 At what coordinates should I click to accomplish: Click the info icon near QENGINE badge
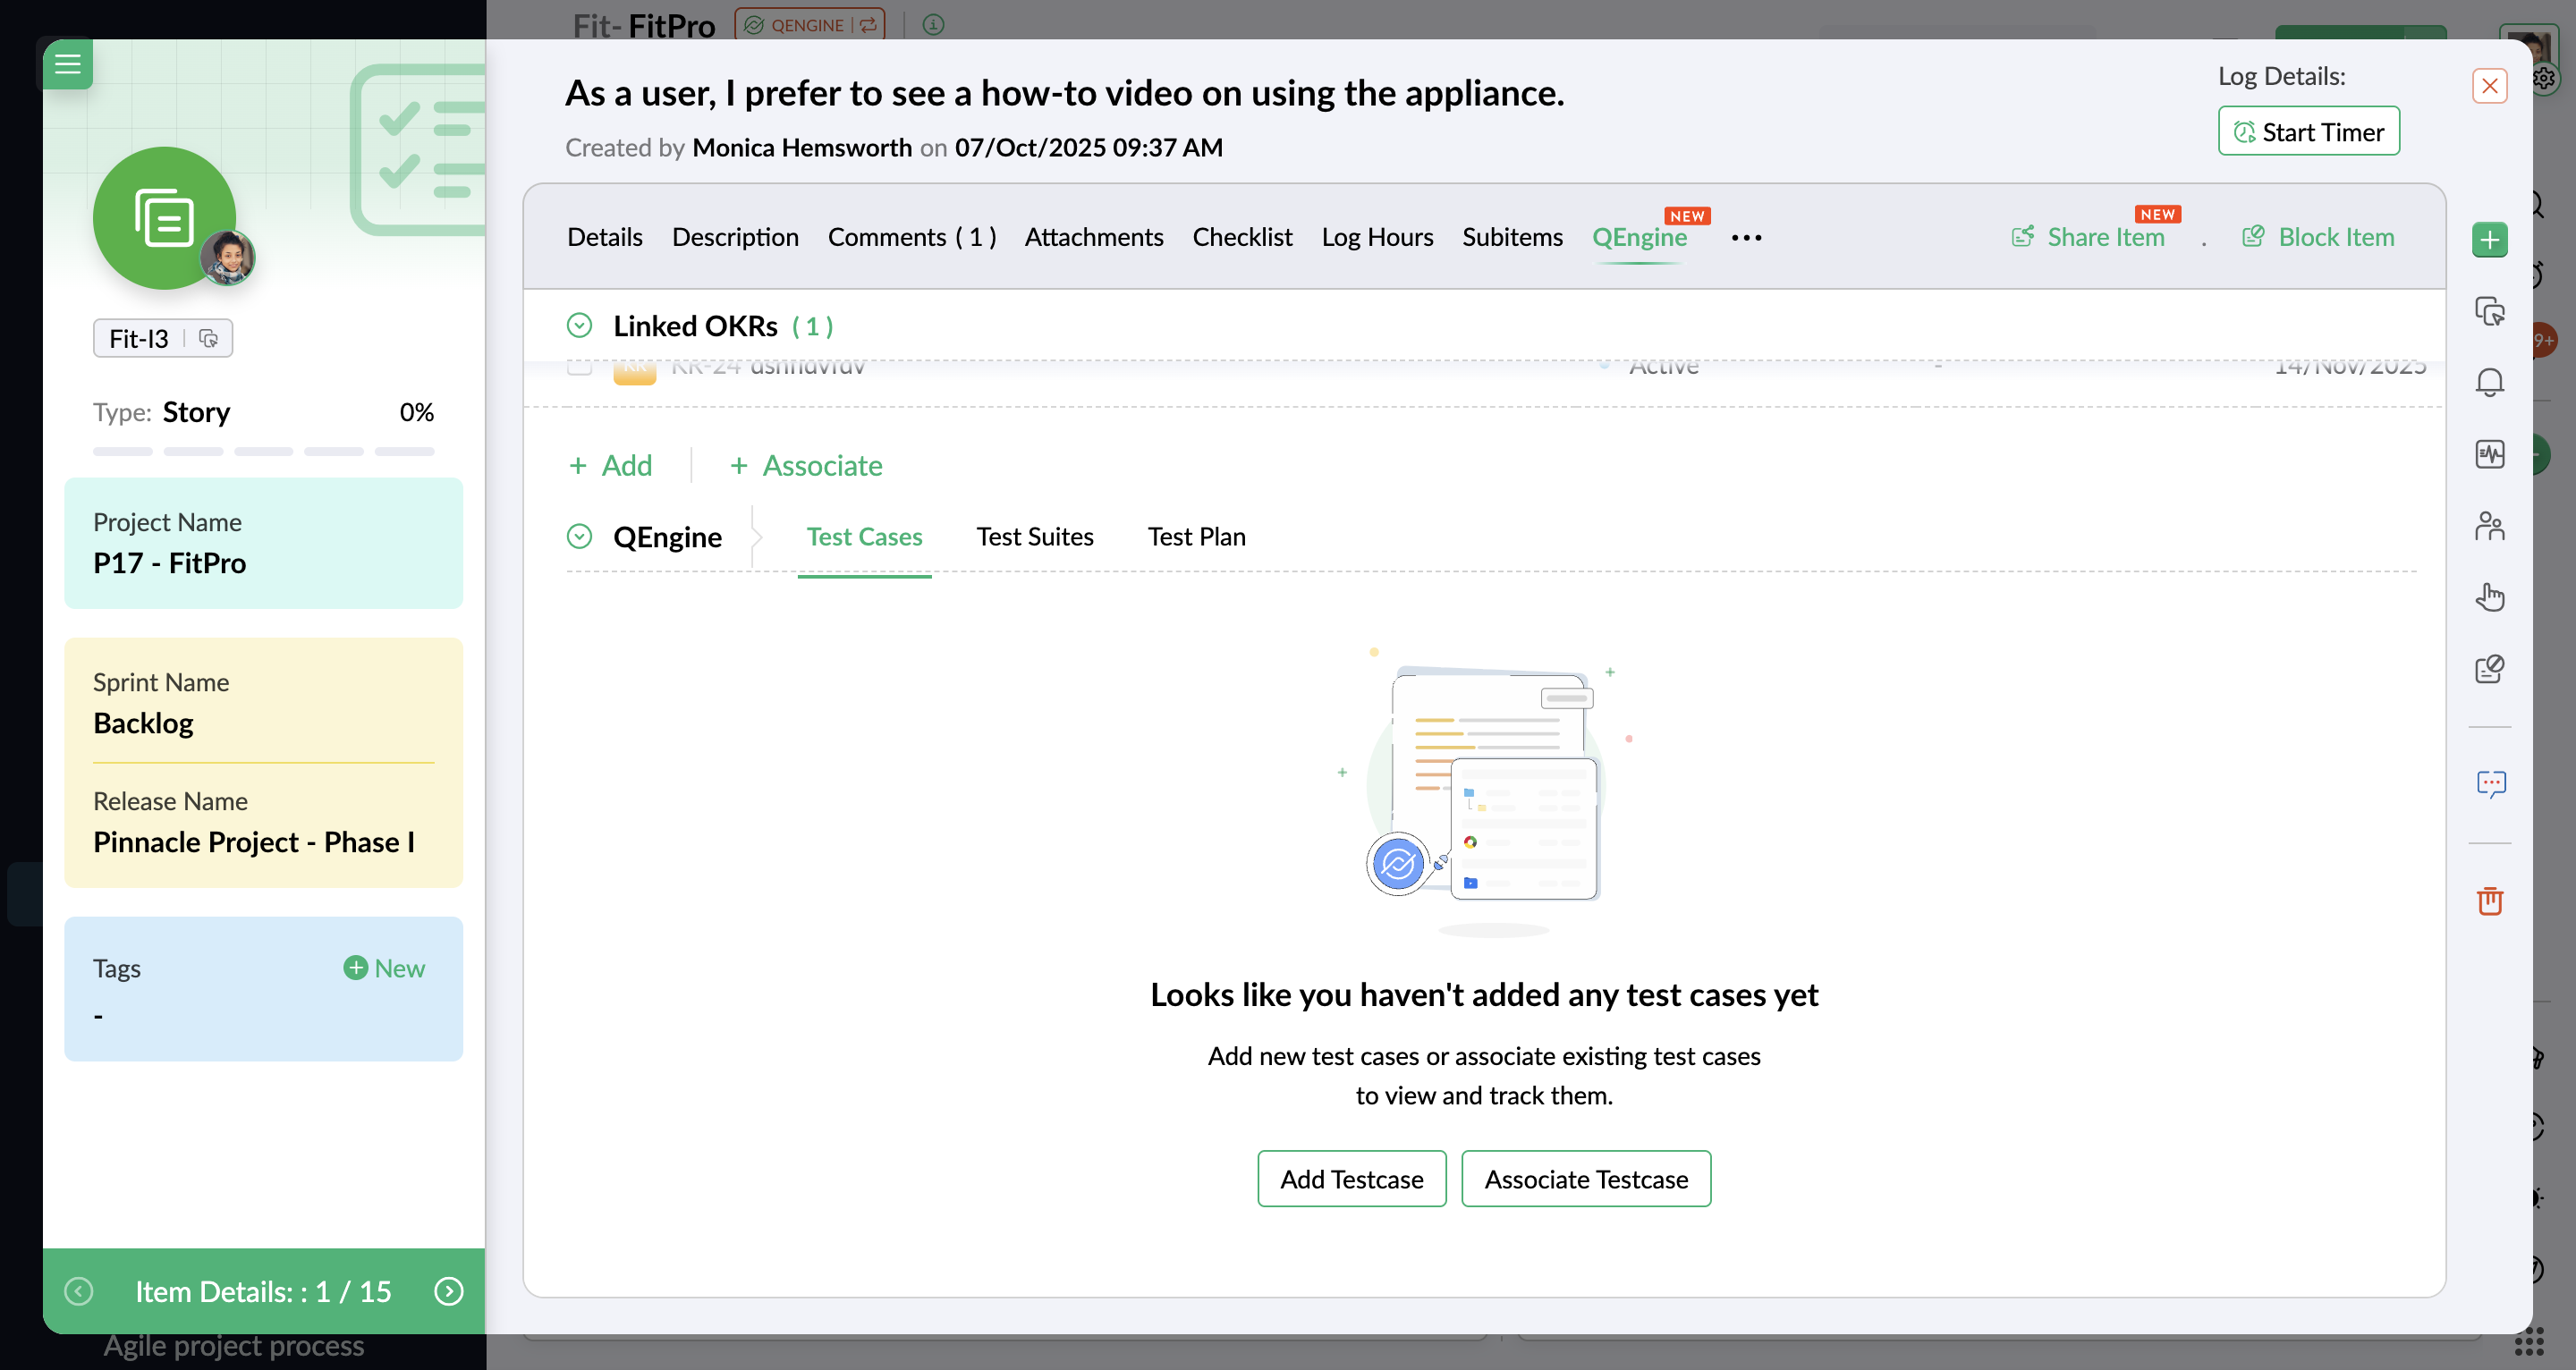(x=933, y=24)
